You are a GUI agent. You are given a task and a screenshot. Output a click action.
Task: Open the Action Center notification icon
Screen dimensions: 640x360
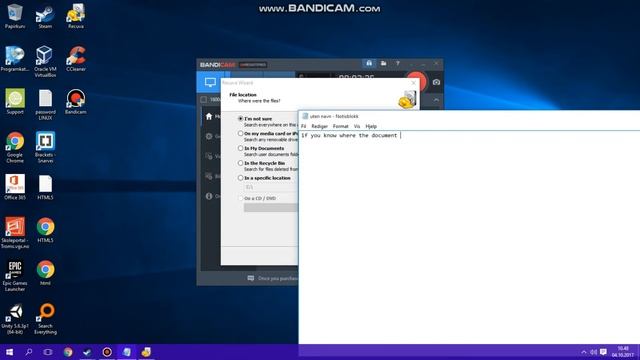click(x=603, y=352)
